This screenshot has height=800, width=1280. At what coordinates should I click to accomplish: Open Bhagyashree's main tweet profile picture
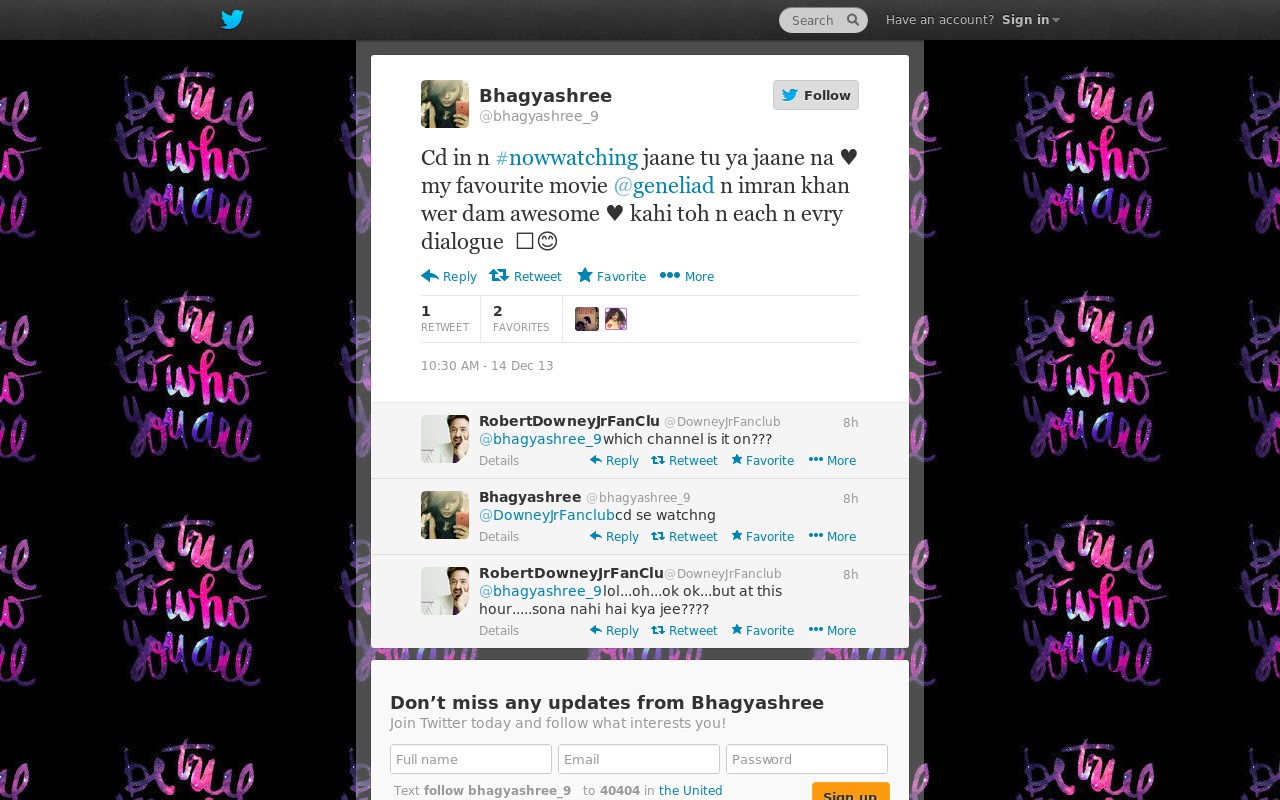coord(445,104)
